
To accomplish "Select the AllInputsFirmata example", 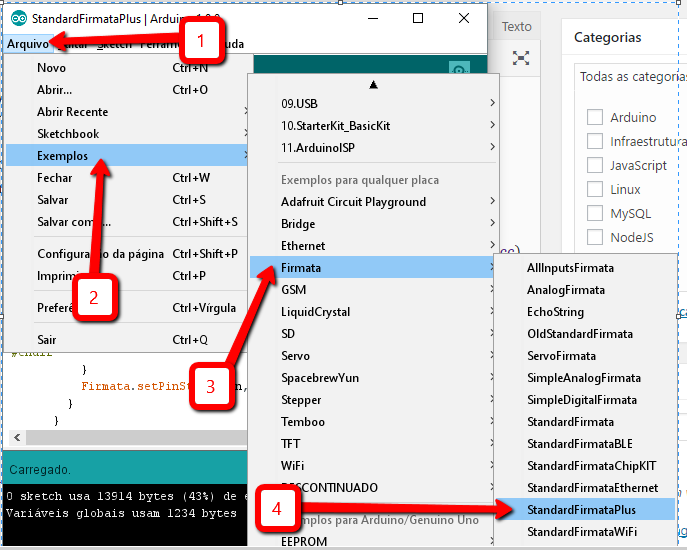I will tap(585, 268).
